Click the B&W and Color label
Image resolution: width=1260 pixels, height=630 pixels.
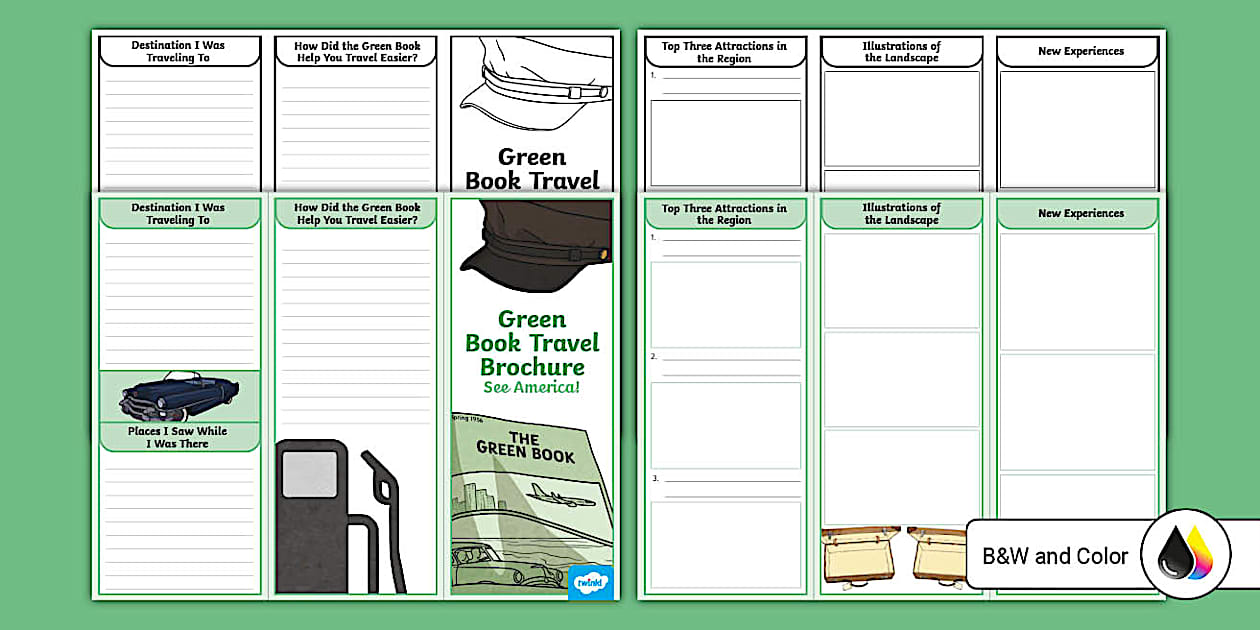(x=1055, y=555)
